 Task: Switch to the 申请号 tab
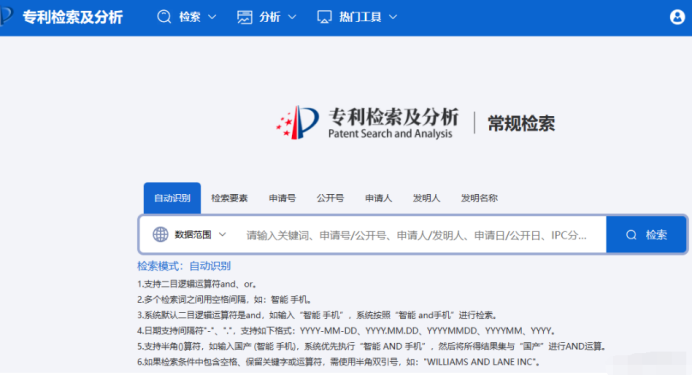point(282,198)
